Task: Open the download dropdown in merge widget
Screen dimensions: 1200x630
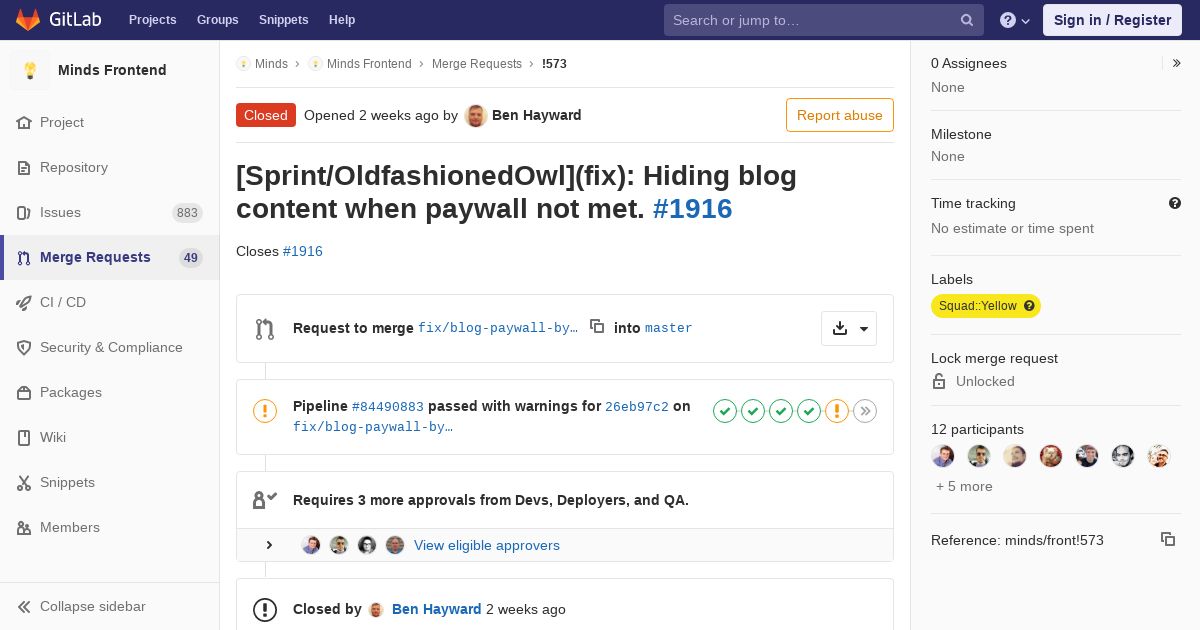Action: coord(849,328)
